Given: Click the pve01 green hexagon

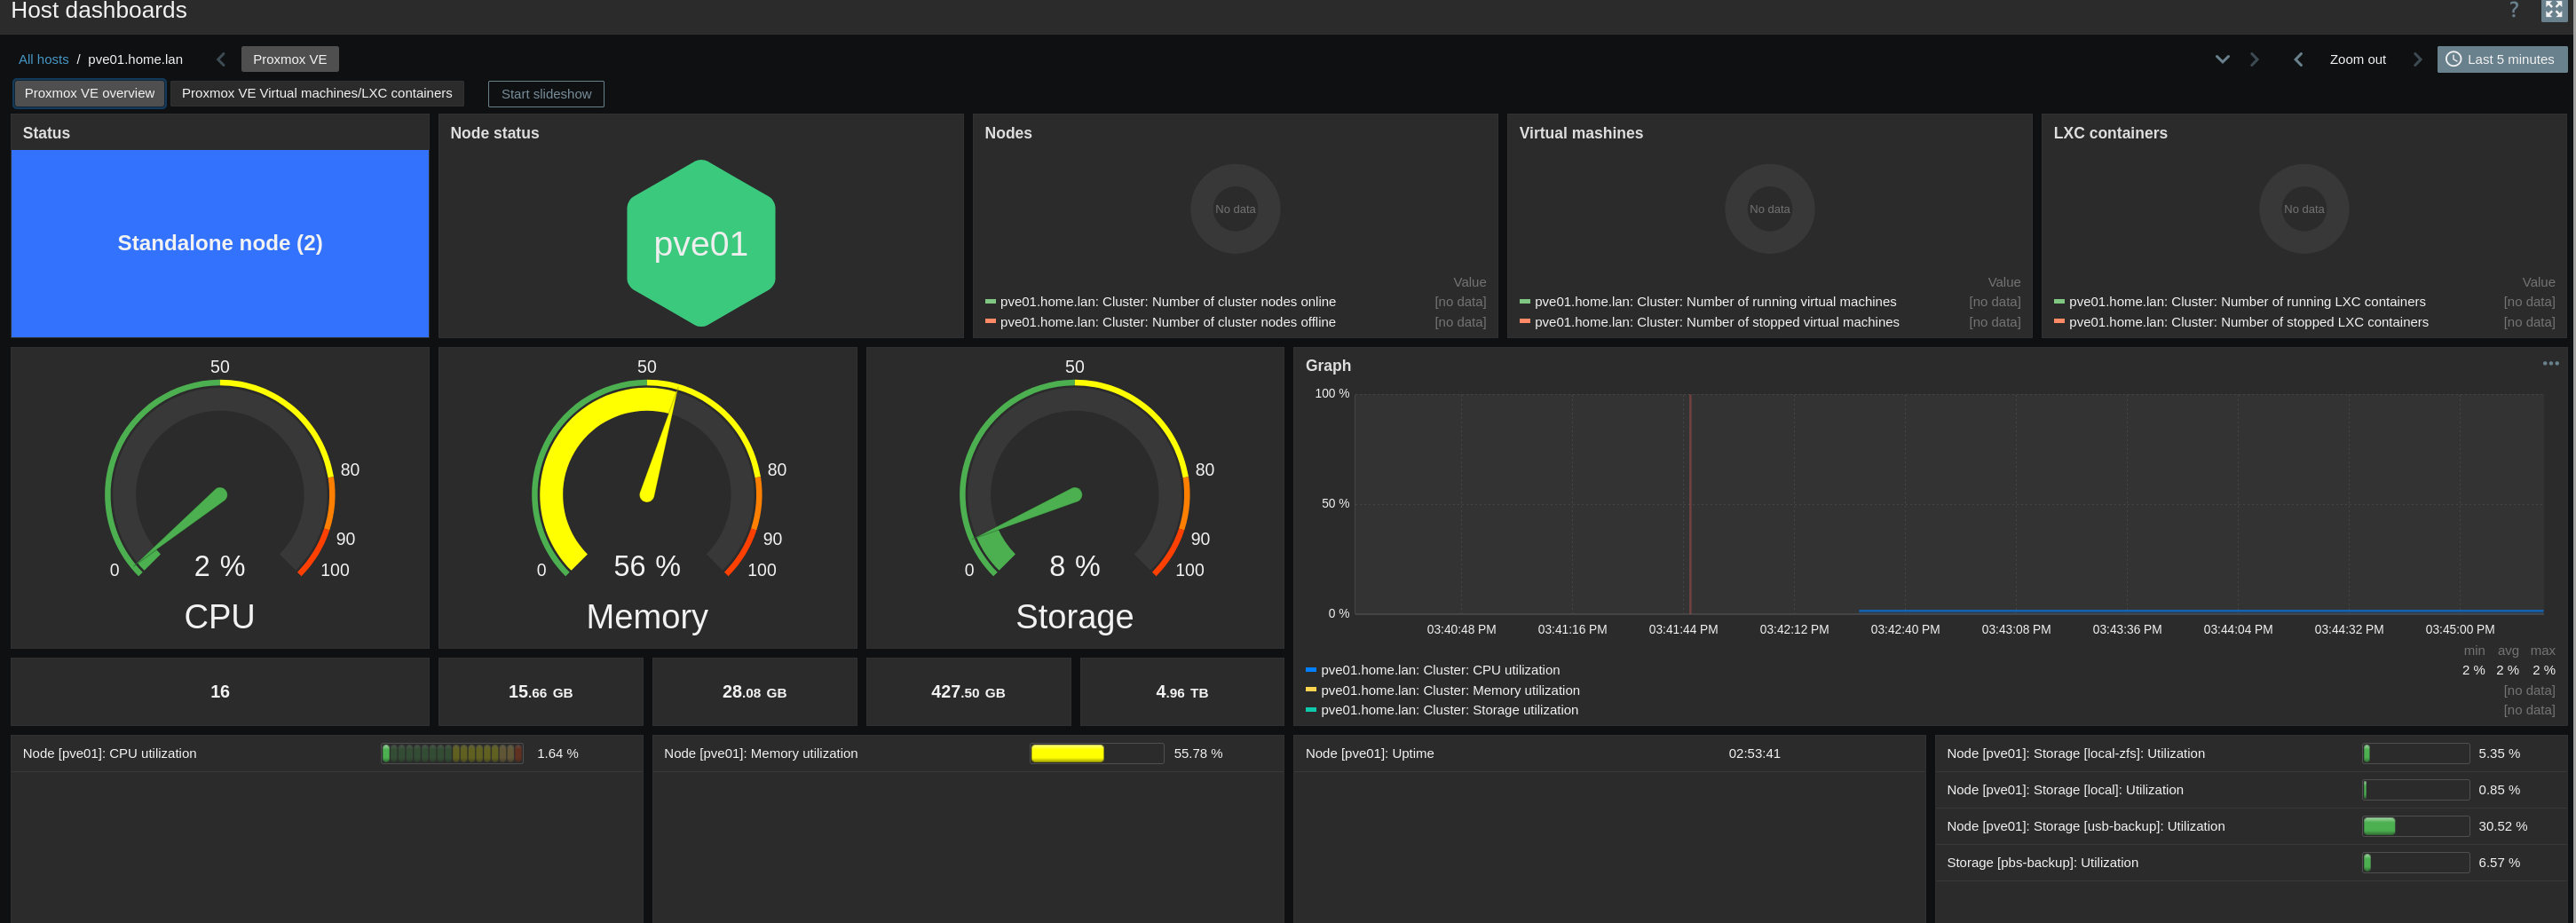Looking at the screenshot, I should point(701,243).
